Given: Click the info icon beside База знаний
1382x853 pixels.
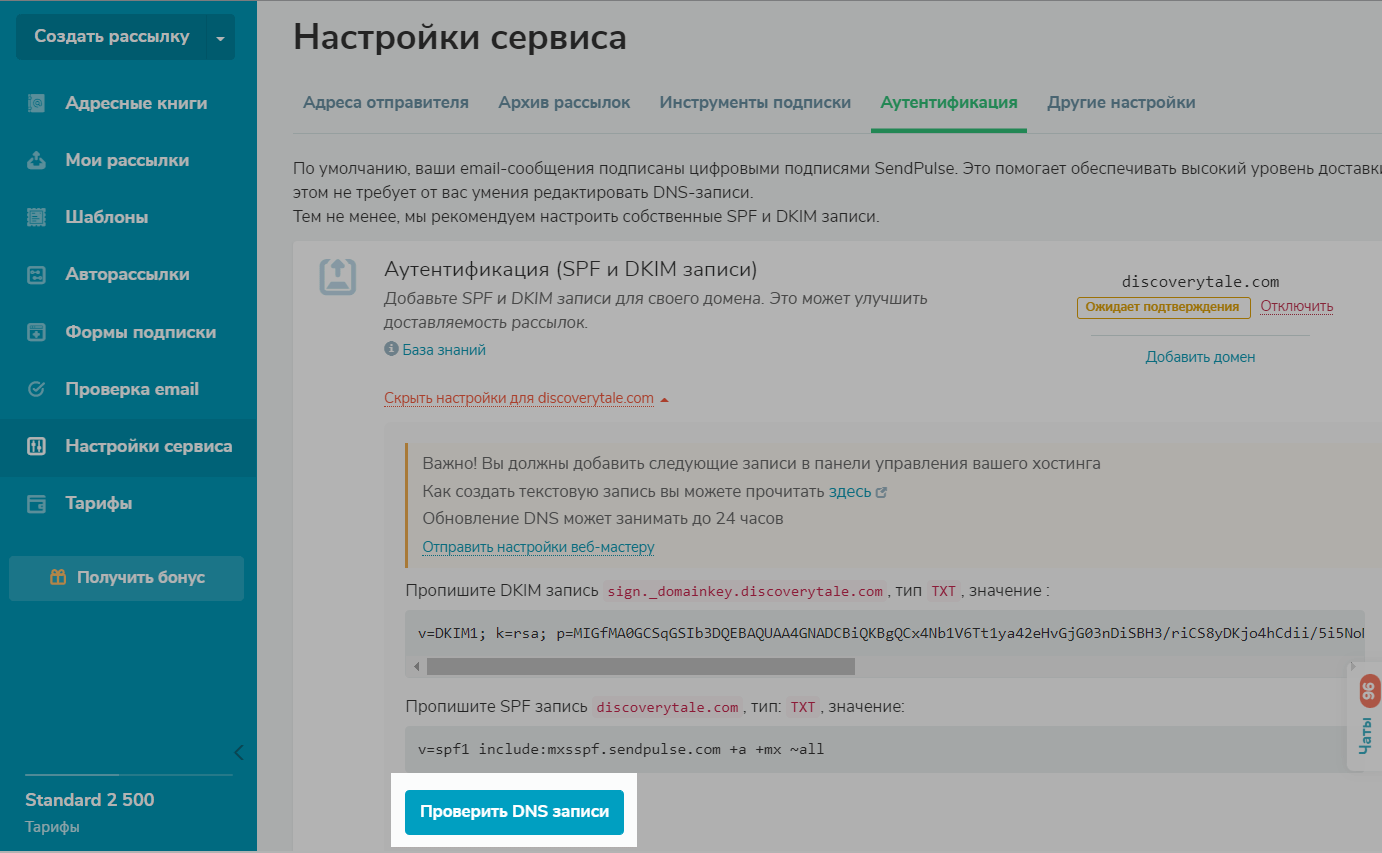Looking at the screenshot, I should (391, 350).
